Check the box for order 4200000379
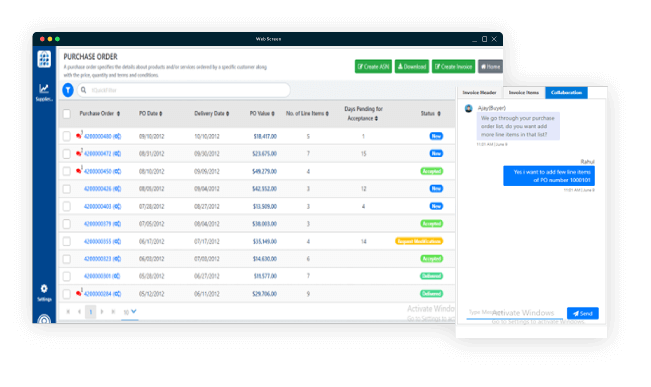The image size is (651, 387). coord(66,224)
